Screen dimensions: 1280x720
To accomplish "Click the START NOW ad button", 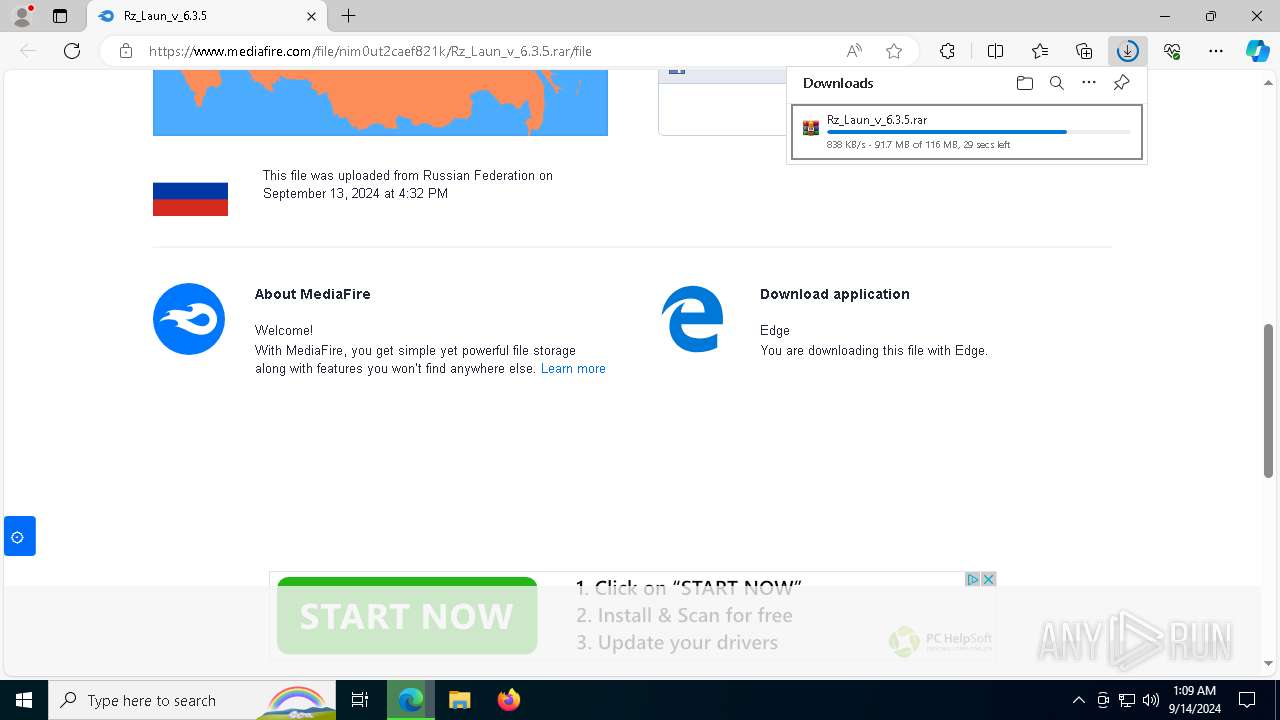I will click(x=407, y=615).
